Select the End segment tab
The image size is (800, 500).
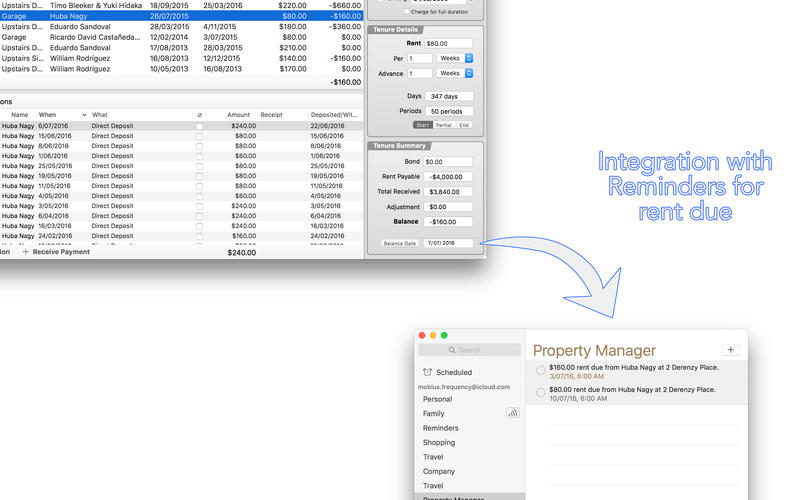[x=463, y=125]
